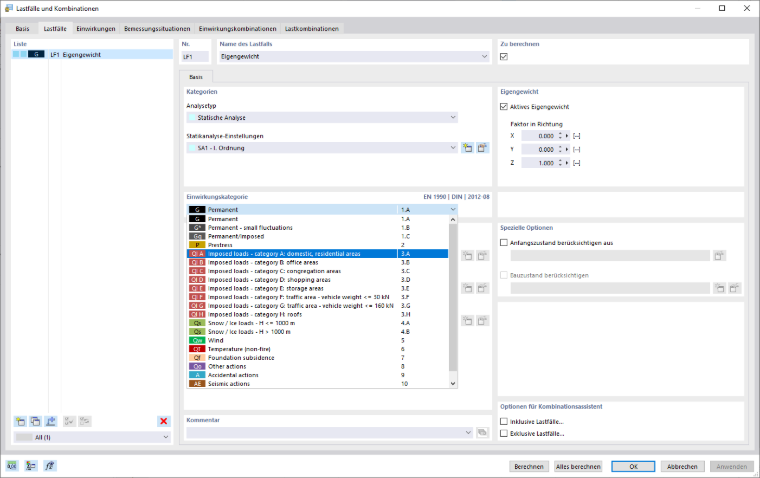Adjust X factor spinner arrows
The width and height of the screenshot is (760, 478).
(560, 136)
